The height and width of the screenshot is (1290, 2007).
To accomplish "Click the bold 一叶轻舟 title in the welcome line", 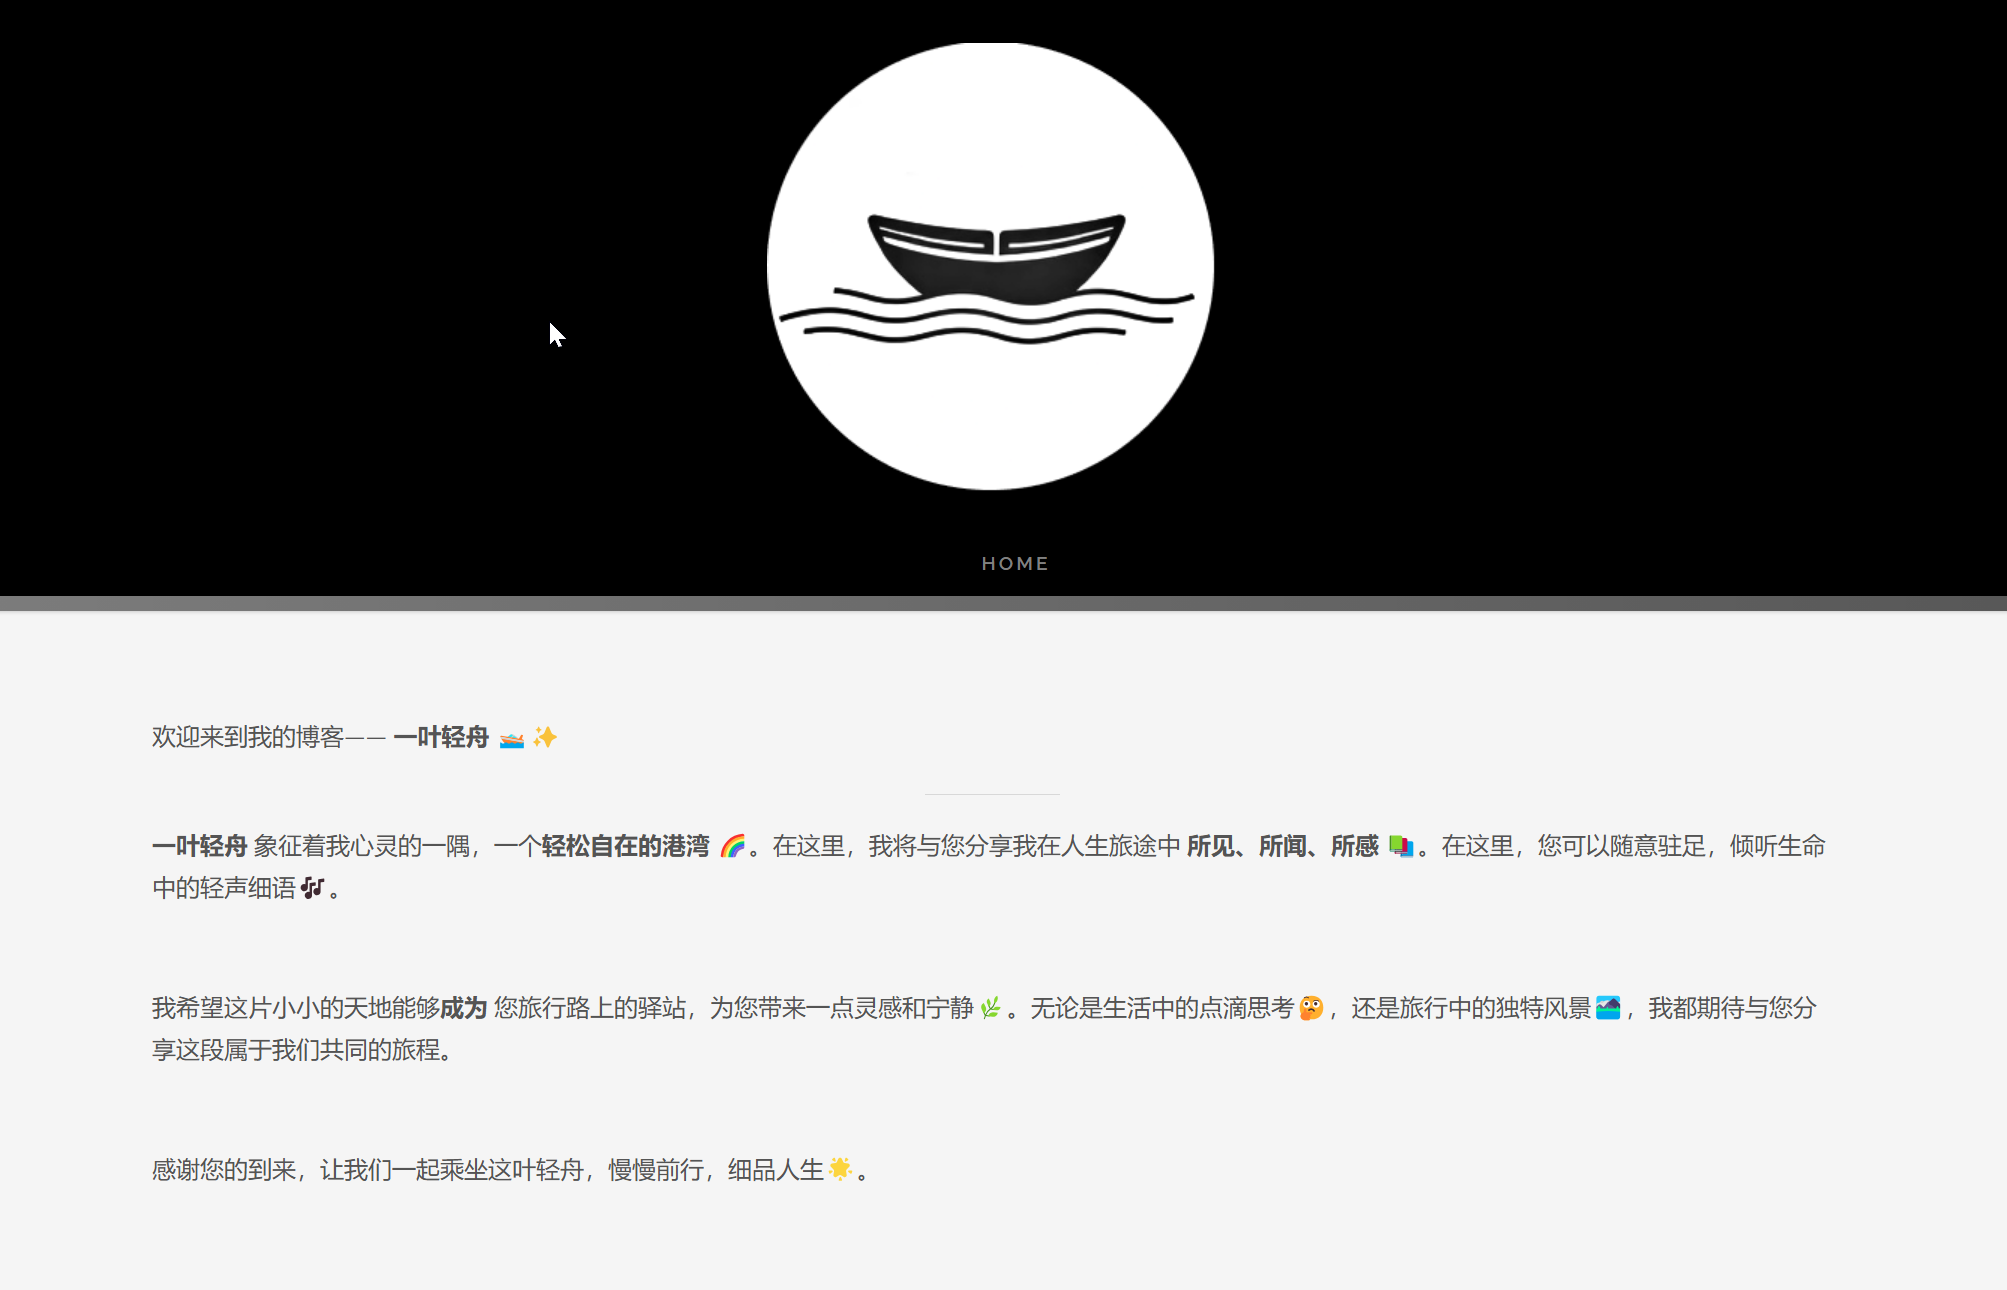I will click(441, 738).
